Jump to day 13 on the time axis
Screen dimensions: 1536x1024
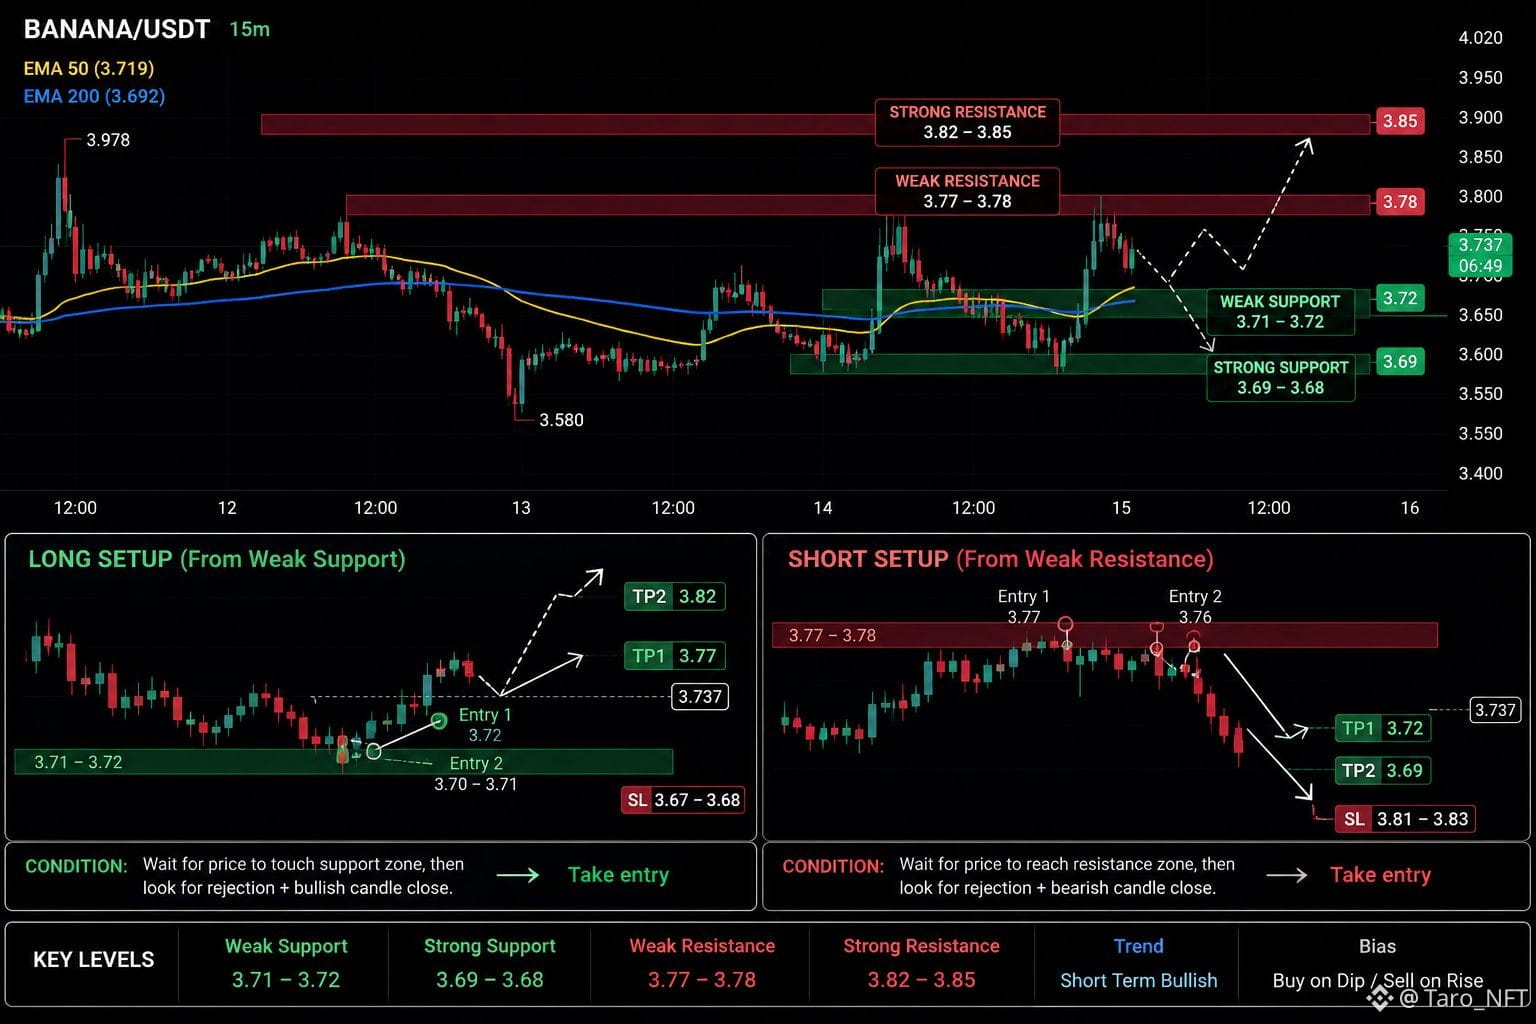tap(521, 508)
